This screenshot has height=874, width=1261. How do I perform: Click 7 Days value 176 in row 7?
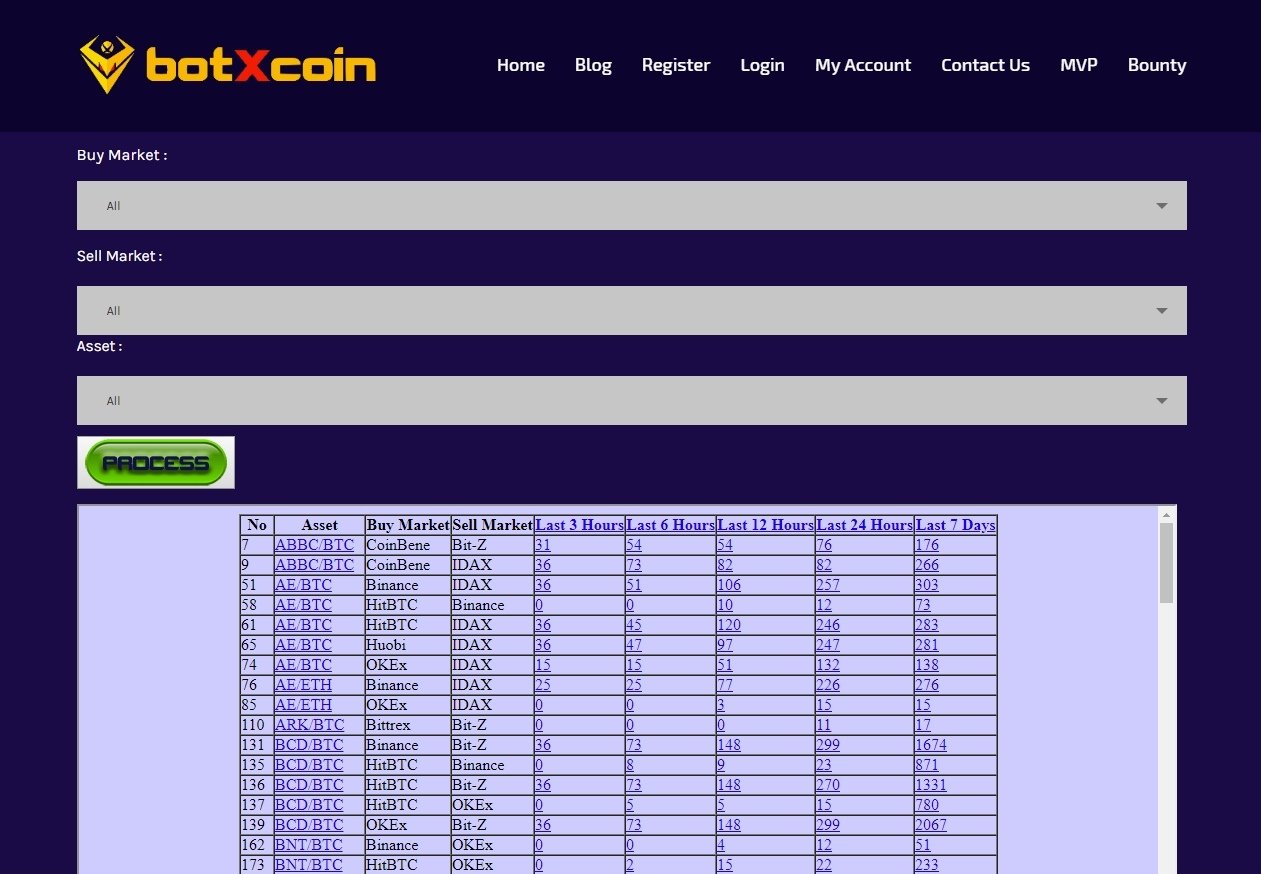click(x=927, y=545)
